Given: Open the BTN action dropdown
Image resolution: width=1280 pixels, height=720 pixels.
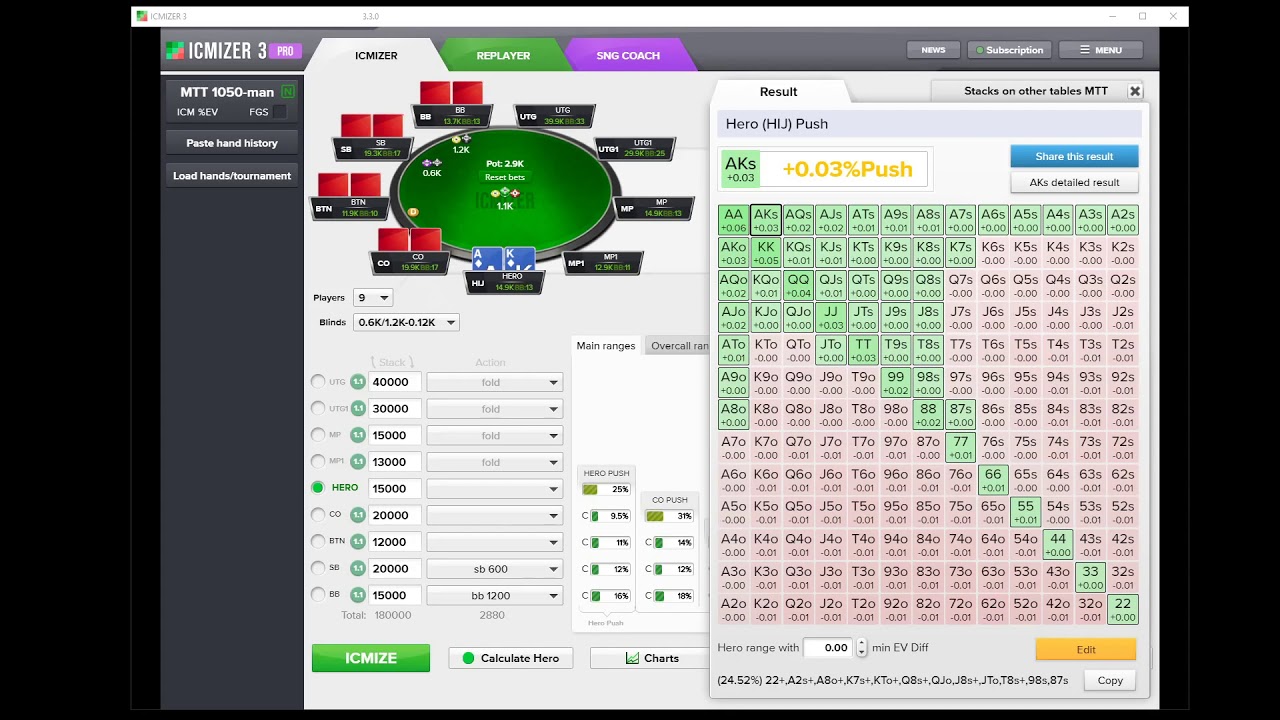Looking at the screenshot, I should (494, 542).
